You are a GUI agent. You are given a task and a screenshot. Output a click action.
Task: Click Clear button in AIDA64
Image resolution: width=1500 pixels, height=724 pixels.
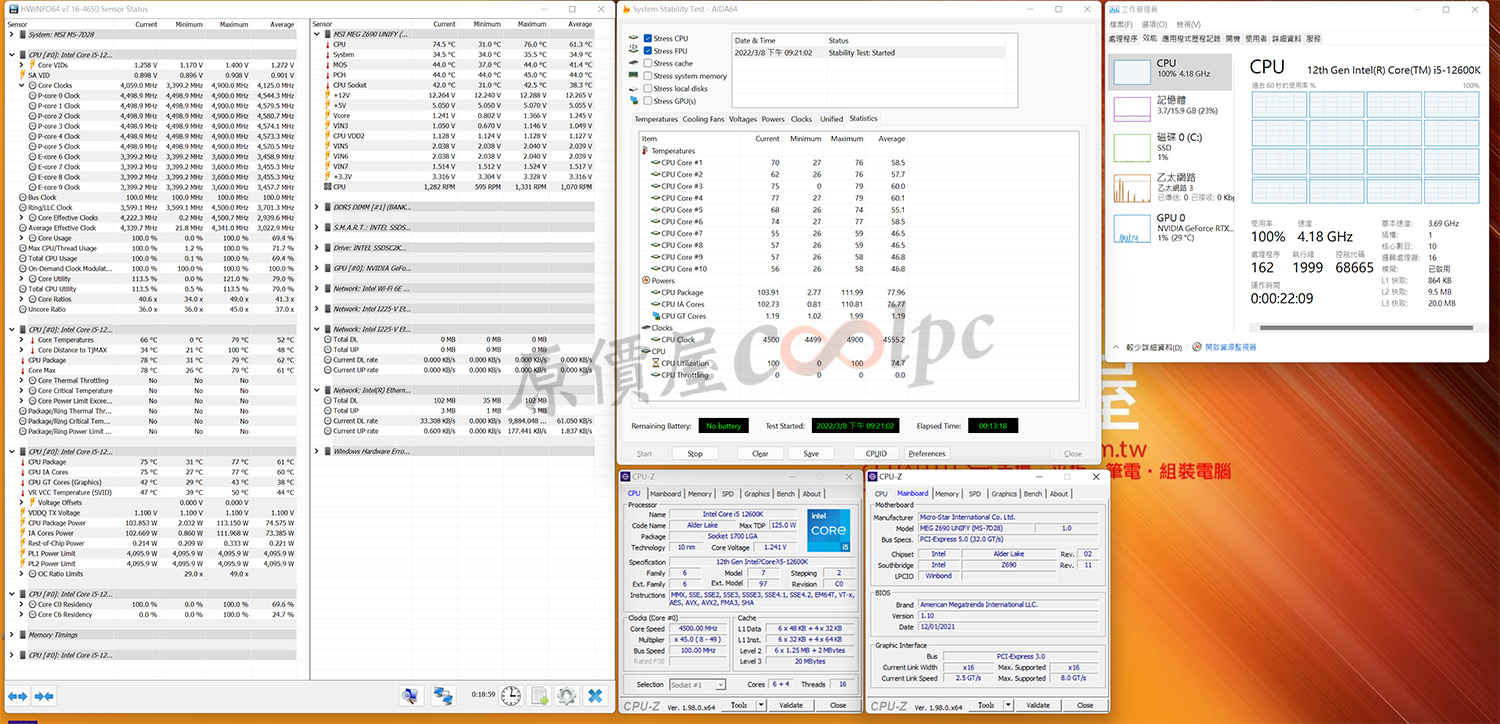760,453
